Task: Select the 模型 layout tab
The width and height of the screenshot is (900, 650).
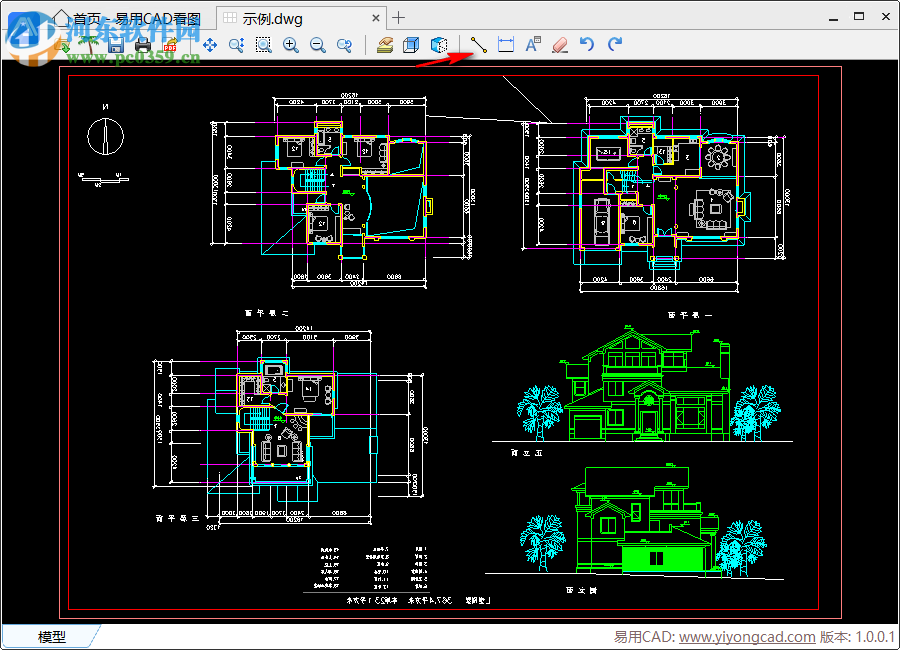Action: [52, 637]
